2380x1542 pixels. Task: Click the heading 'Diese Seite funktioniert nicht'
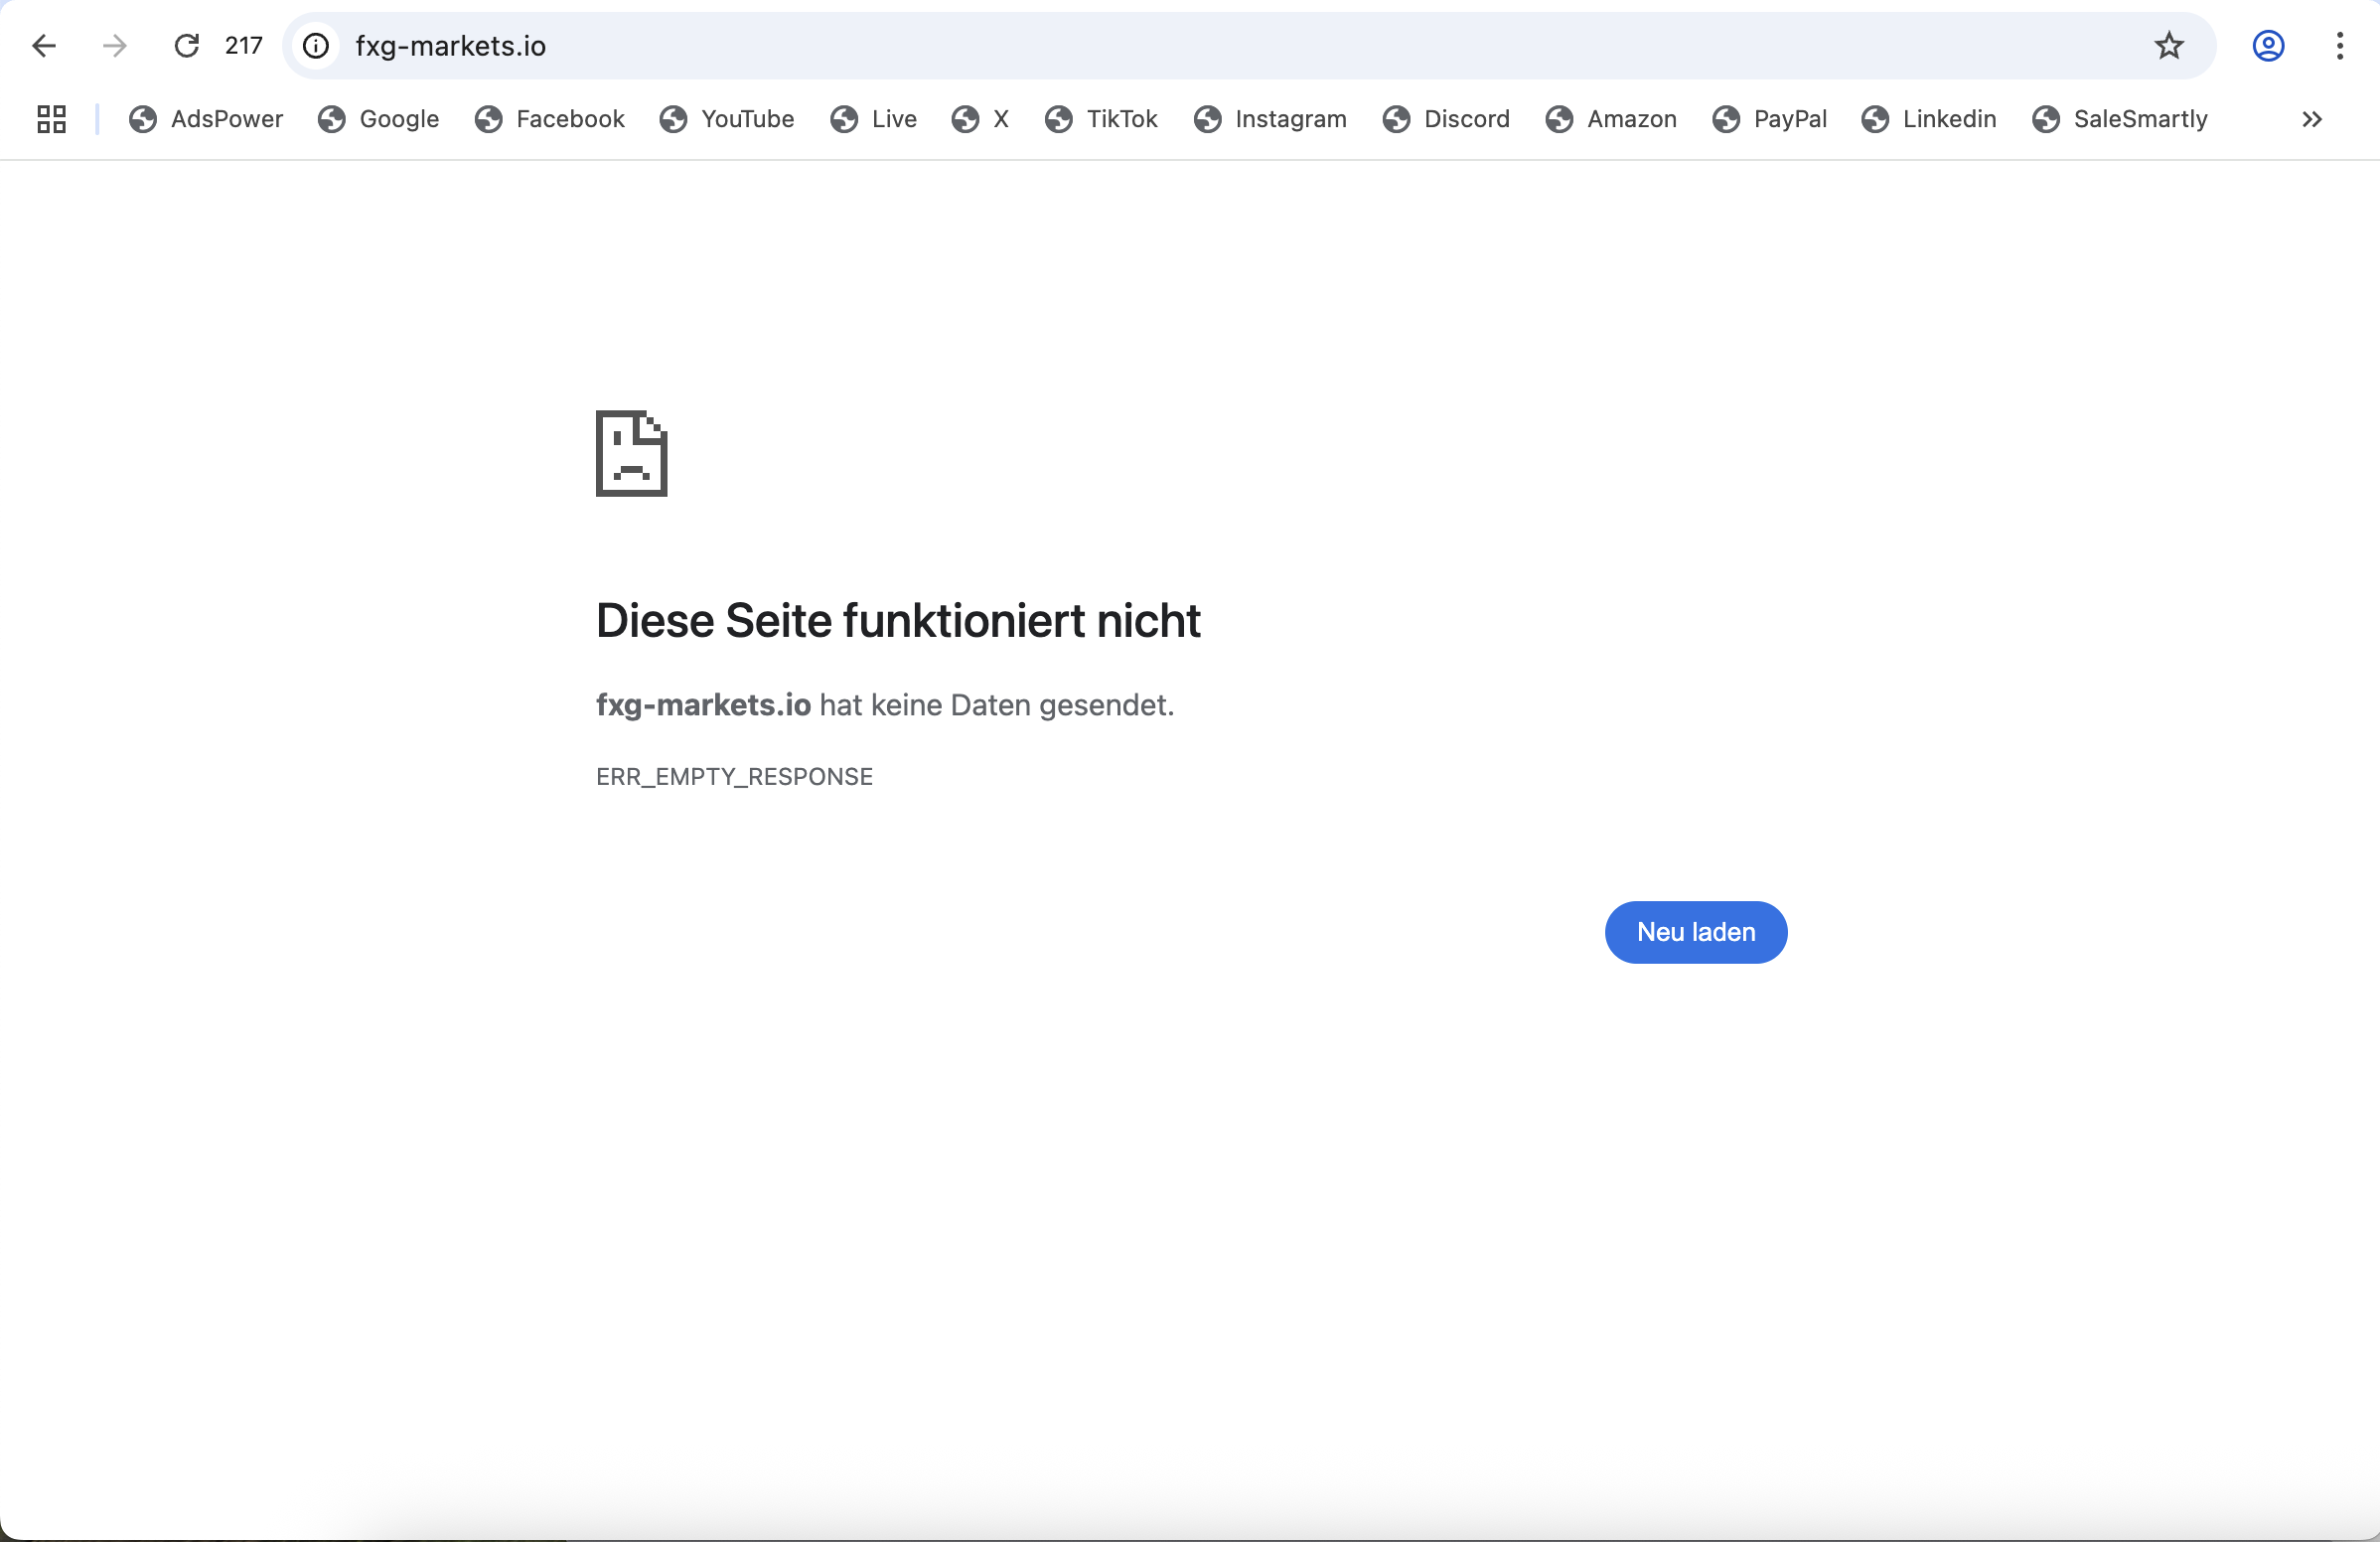click(x=898, y=621)
